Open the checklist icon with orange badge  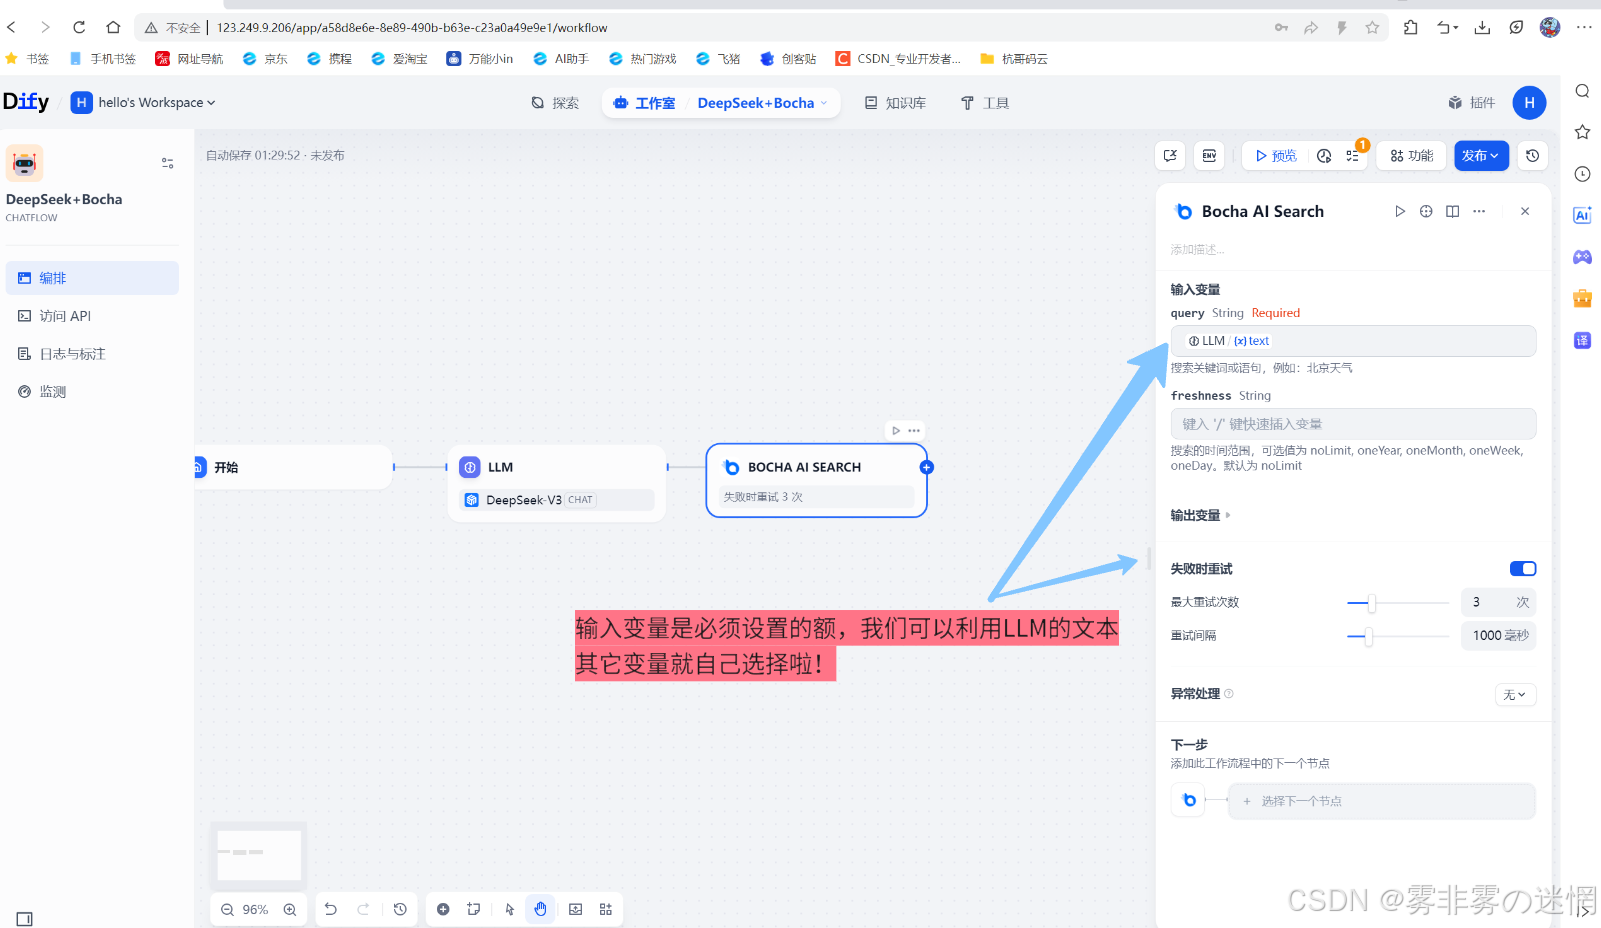1353,156
